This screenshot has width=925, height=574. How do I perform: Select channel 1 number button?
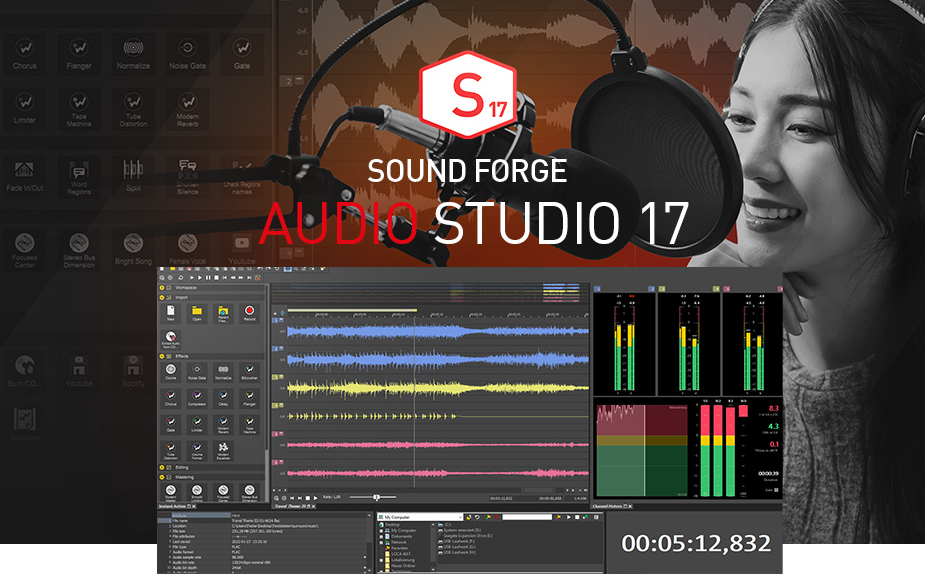point(275,320)
